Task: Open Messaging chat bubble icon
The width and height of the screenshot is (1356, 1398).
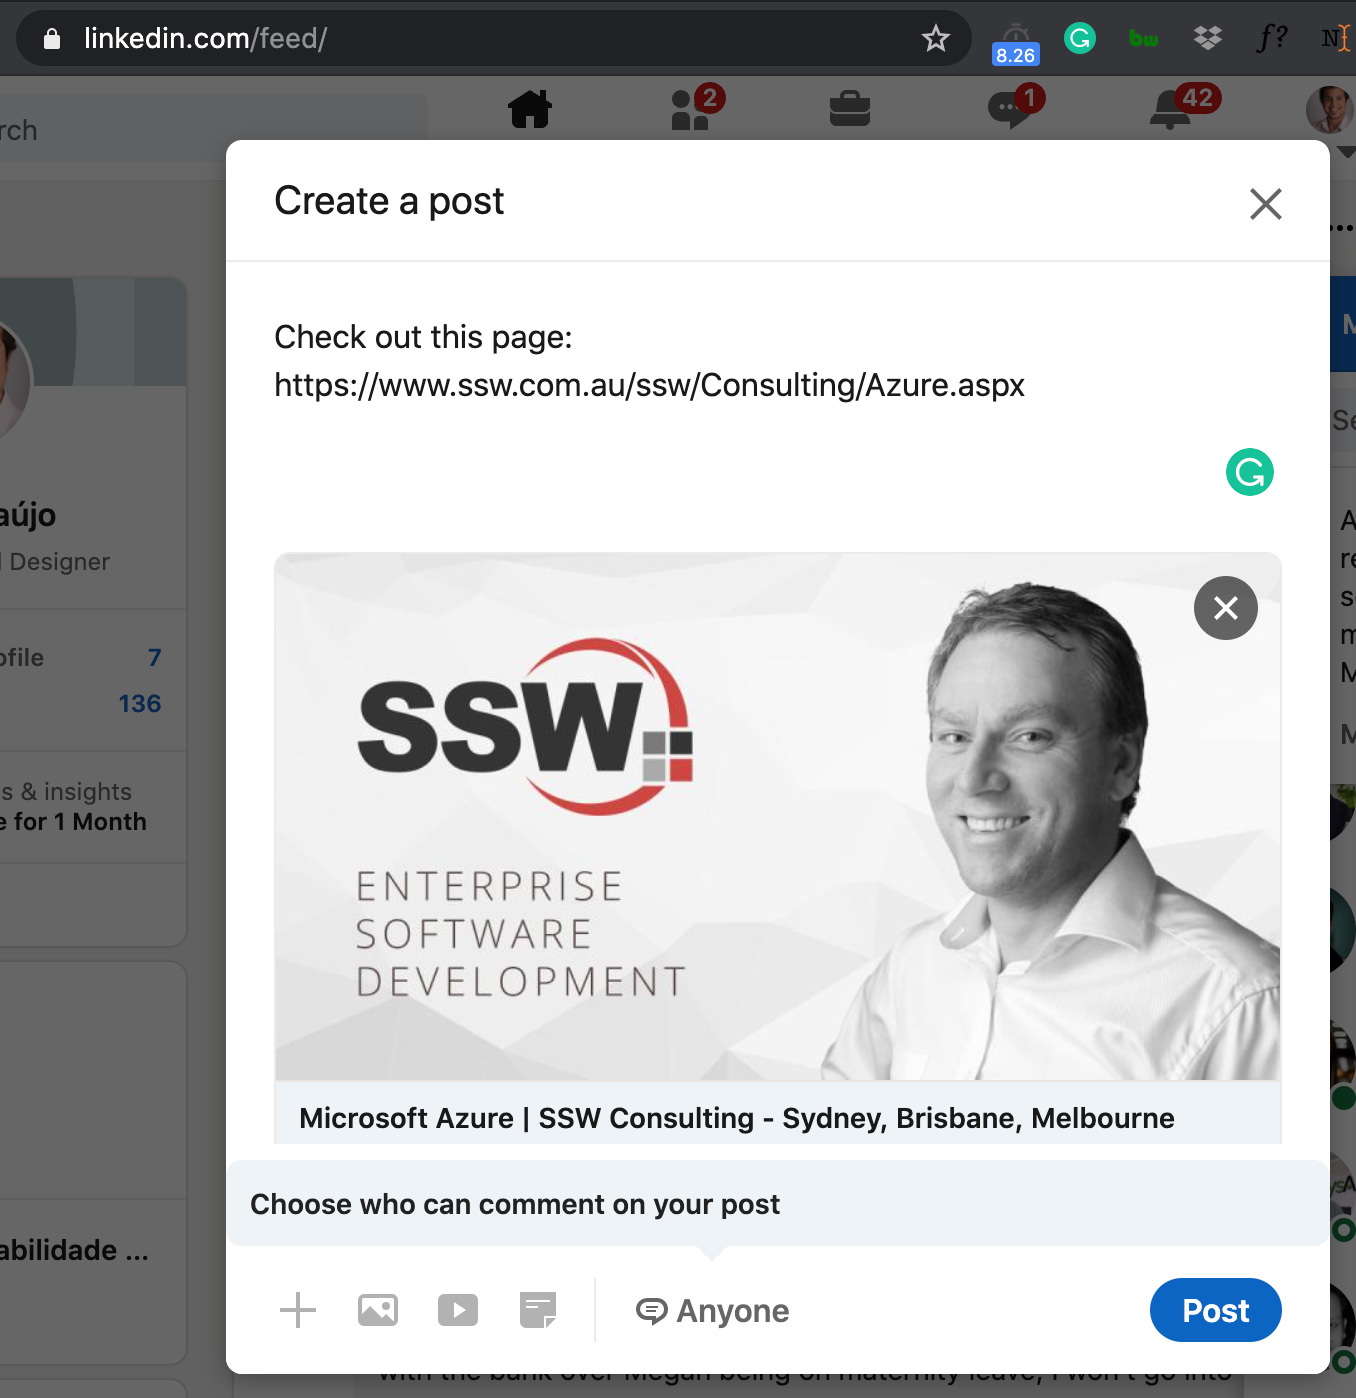Action: point(1010,109)
